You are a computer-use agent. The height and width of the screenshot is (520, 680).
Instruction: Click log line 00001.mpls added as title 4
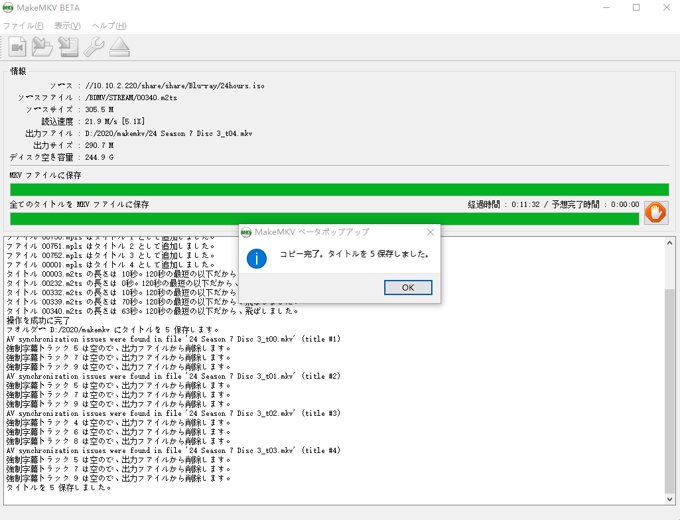(x=110, y=265)
